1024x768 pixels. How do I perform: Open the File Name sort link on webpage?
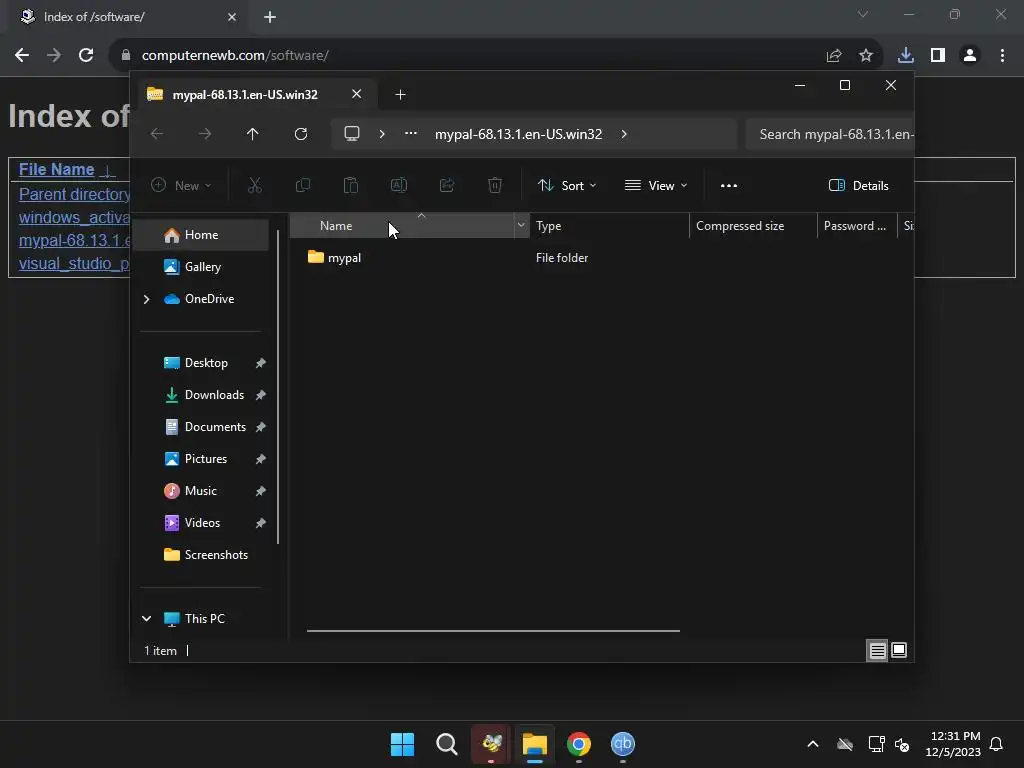56,169
